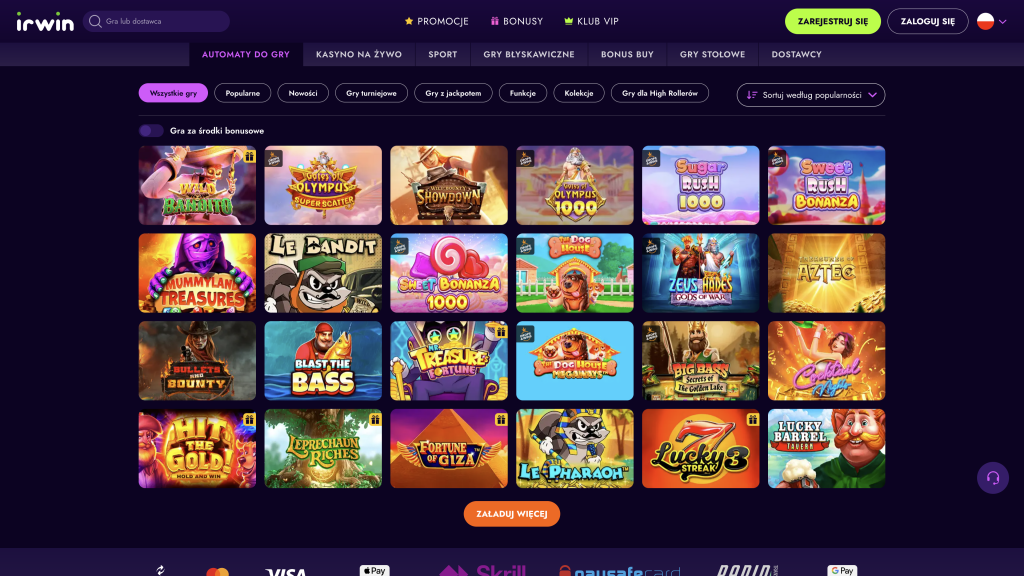Open the Kolekcje filter chip
Image resolution: width=1024 pixels, height=576 pixels.
[579, 93]
